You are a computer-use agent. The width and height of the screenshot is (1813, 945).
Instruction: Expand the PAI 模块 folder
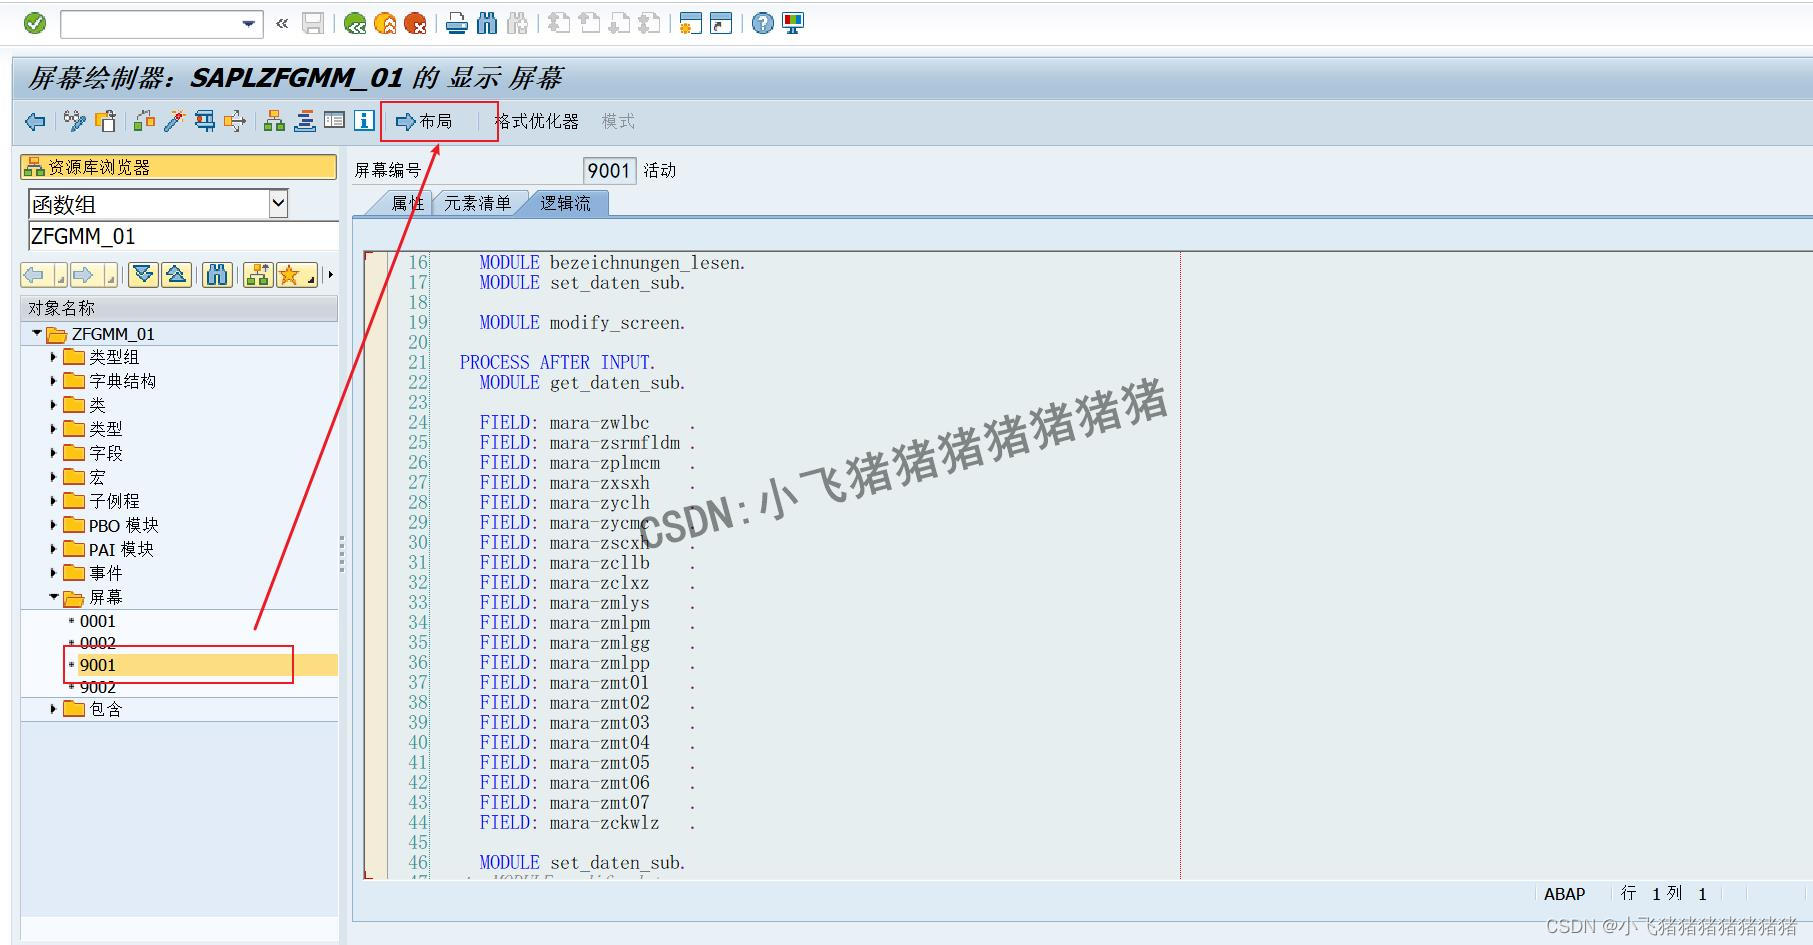pyautogui.click(x=54, y=549)
